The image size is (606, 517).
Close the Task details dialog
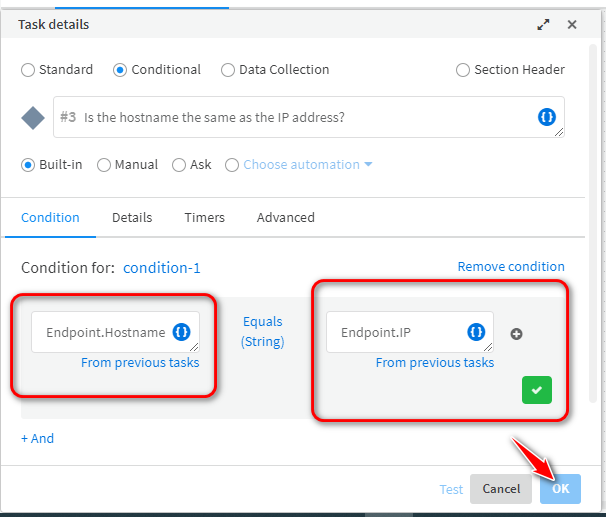pos(572,24)
